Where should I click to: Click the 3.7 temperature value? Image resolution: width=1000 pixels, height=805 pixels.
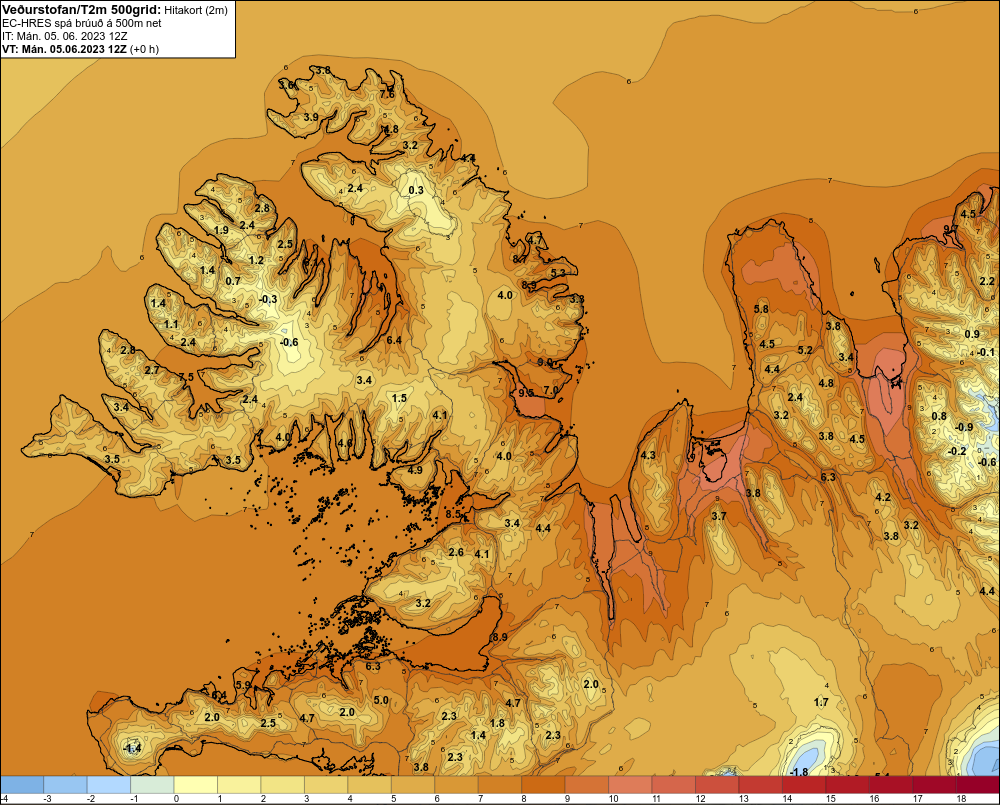(719, 516)
